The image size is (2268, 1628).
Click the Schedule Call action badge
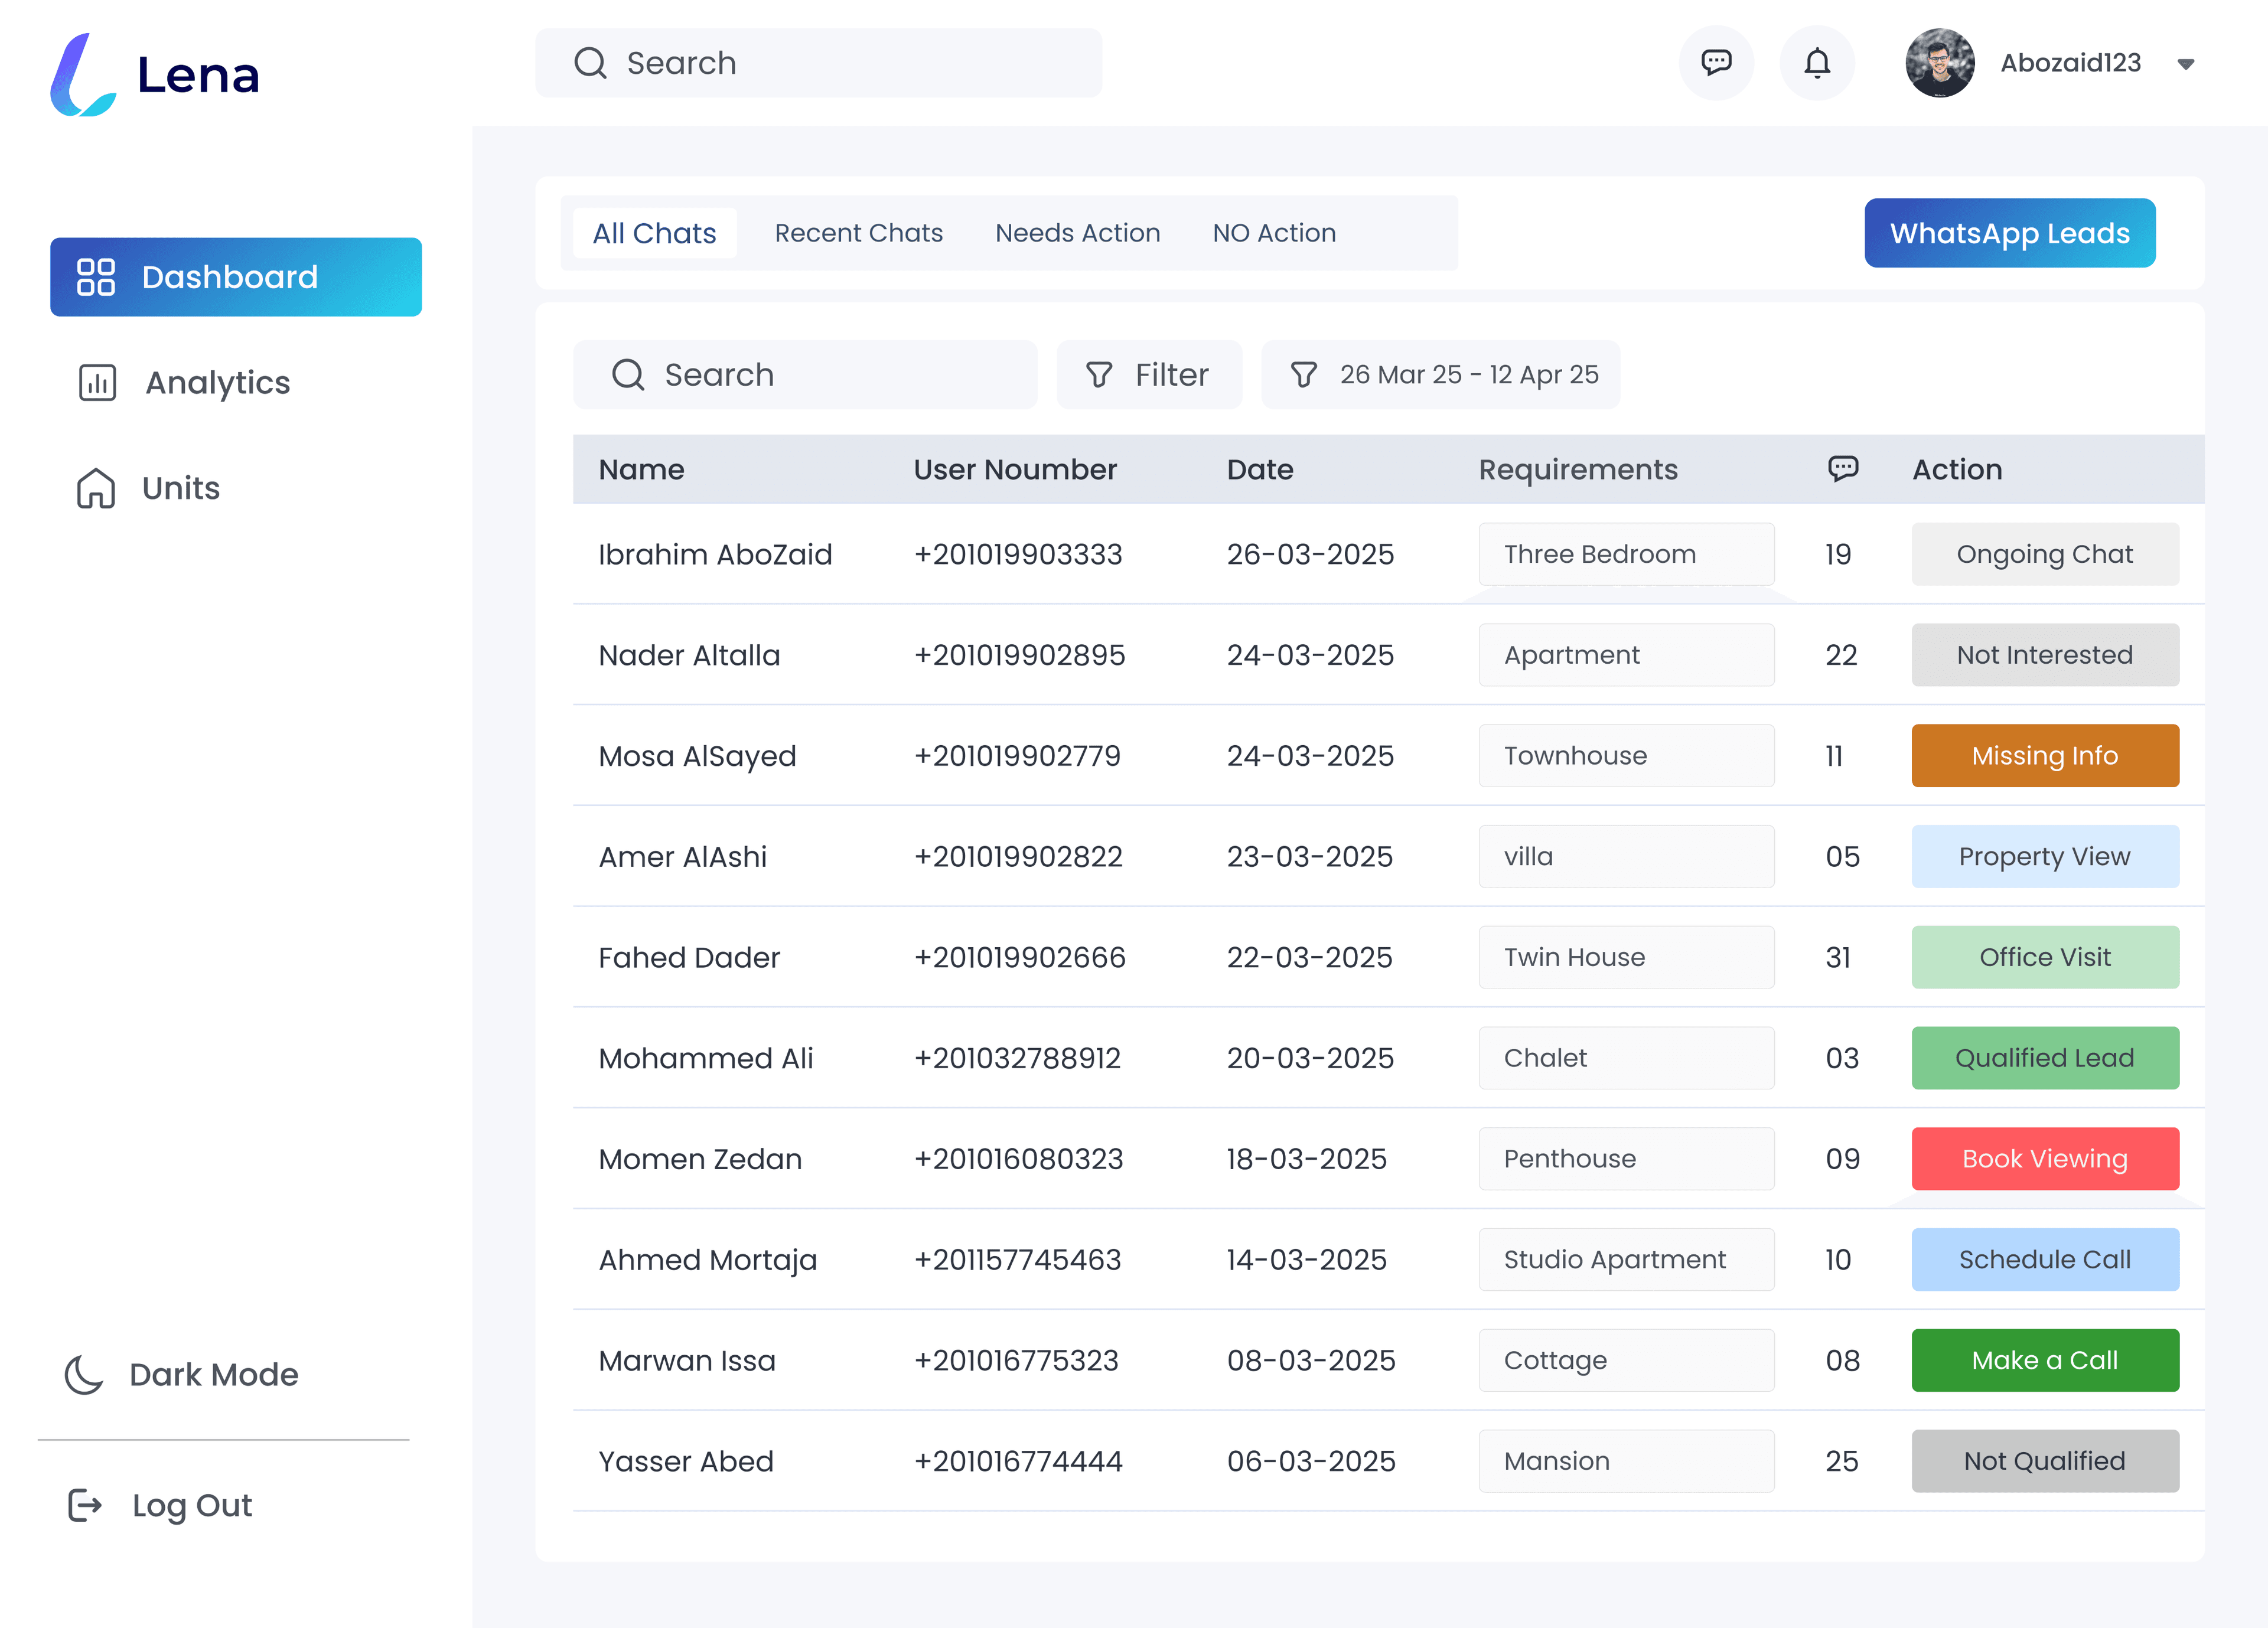pyautogui.click(x=2045, y=1260)
